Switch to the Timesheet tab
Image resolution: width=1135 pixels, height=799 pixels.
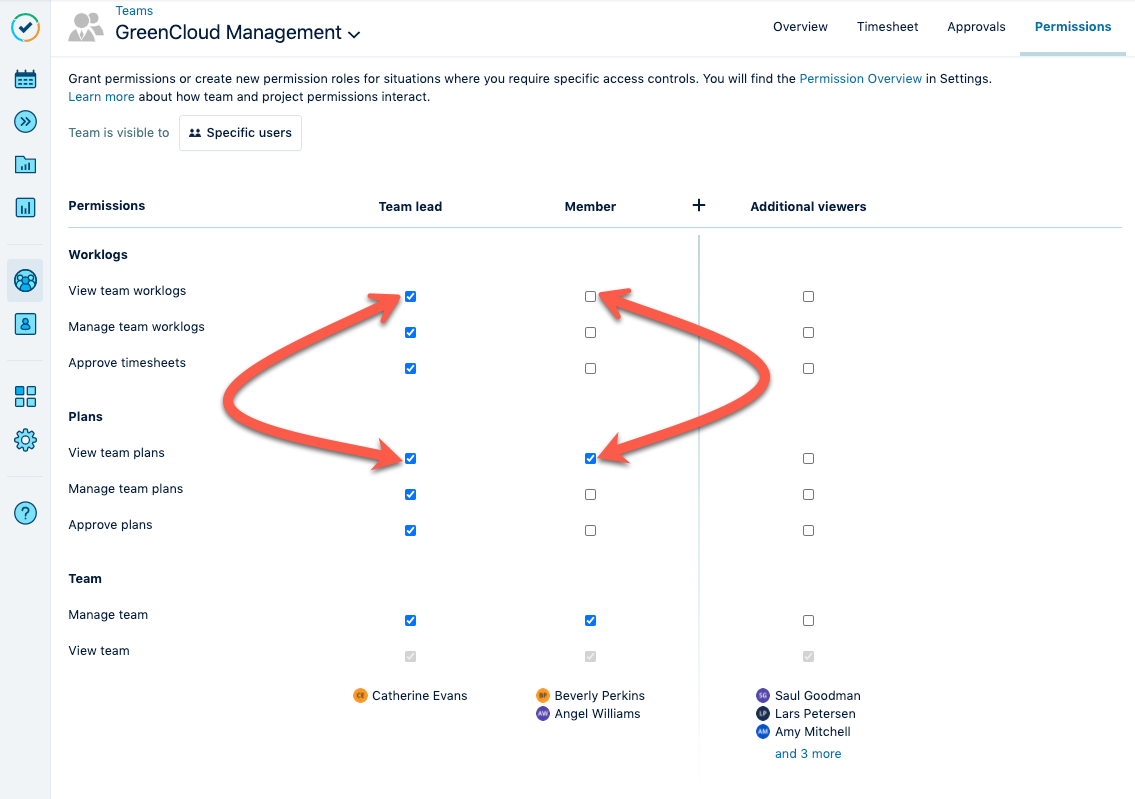(x=887, y=27)
